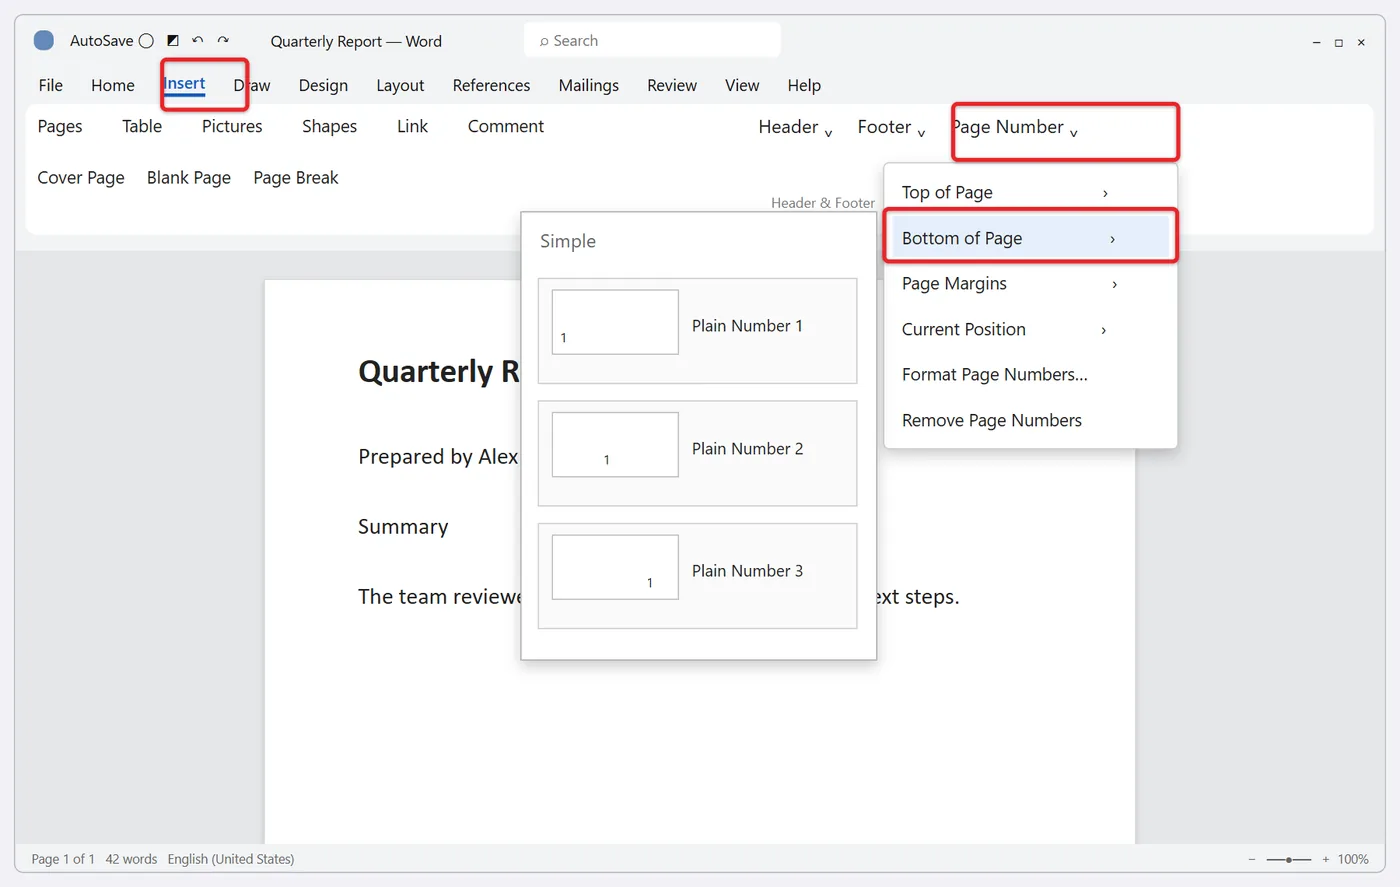Insert a Blank Page
Image resolution: width=1400 pixels, height=887 pixels.
pos(189,178)
